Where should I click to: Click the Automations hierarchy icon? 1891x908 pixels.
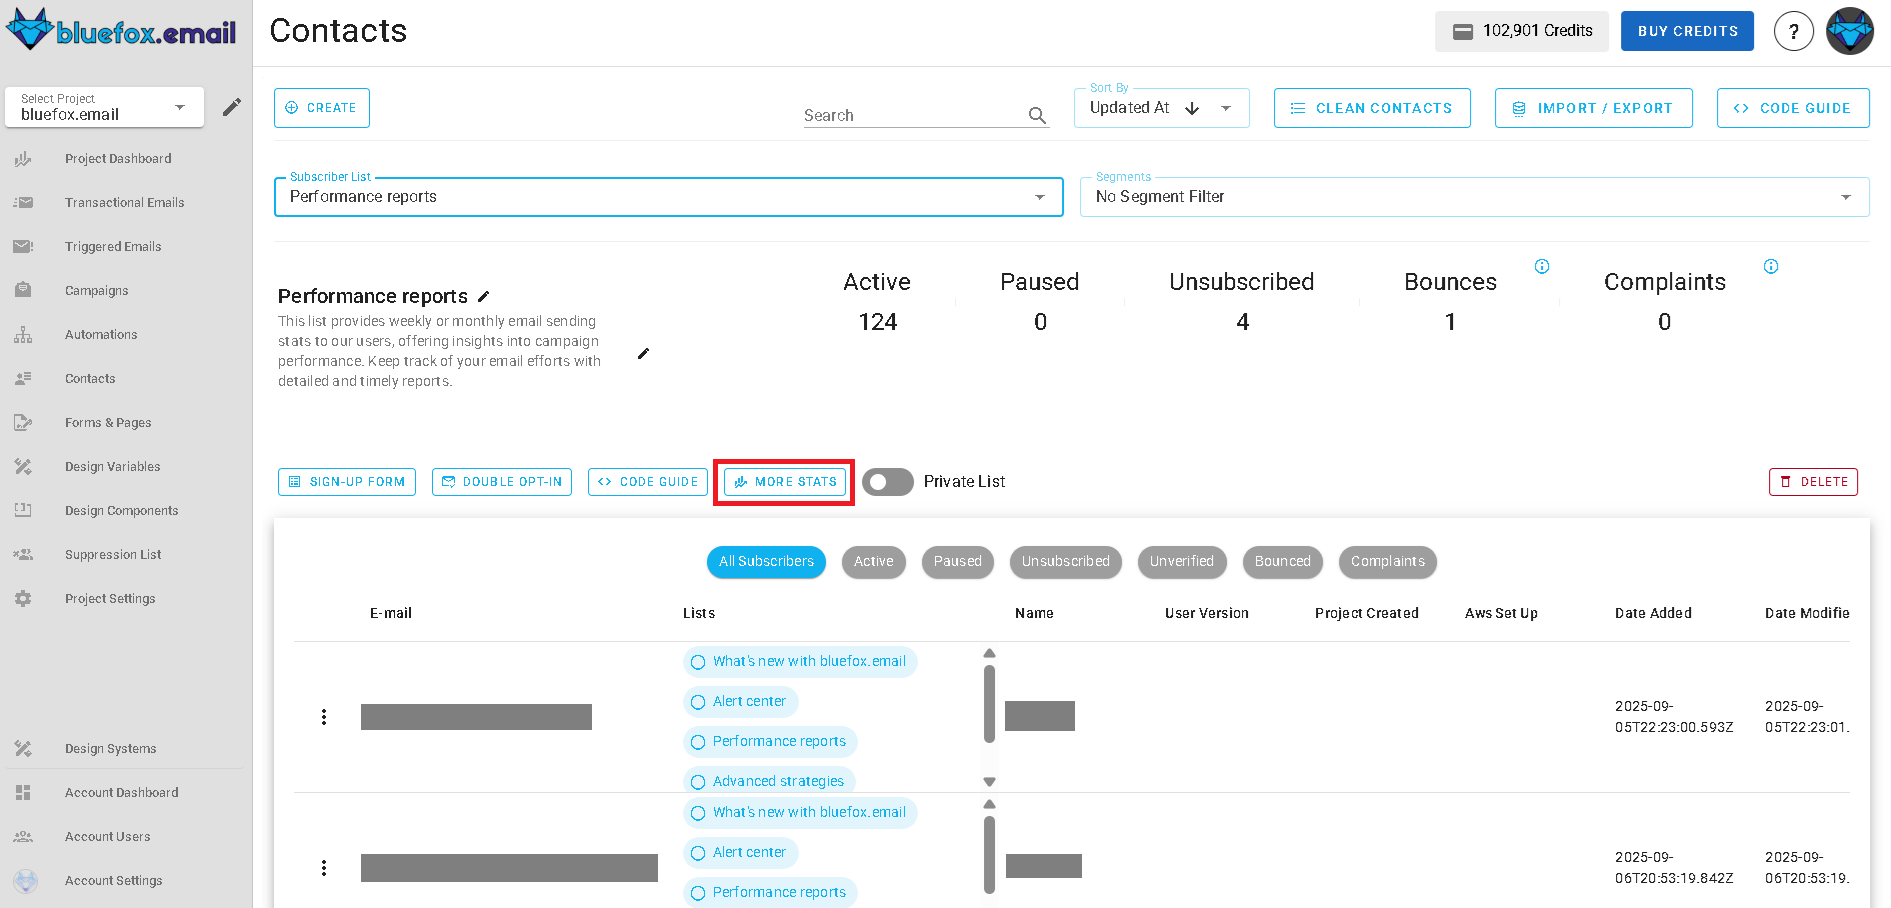[23, 334]
